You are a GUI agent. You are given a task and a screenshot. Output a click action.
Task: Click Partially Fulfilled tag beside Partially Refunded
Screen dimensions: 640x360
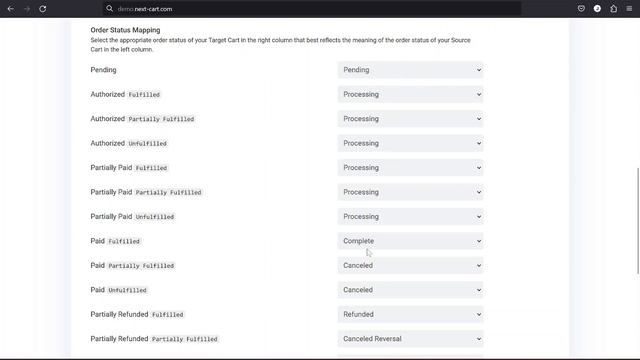pos(184,340)
